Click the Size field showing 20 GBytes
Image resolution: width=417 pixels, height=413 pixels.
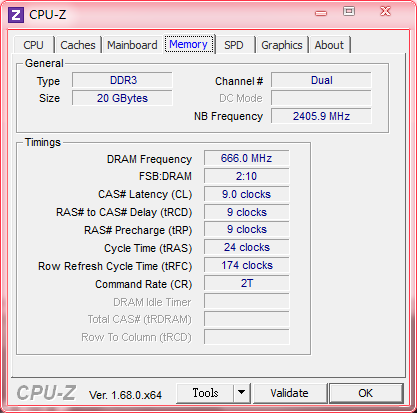point(122,98)
